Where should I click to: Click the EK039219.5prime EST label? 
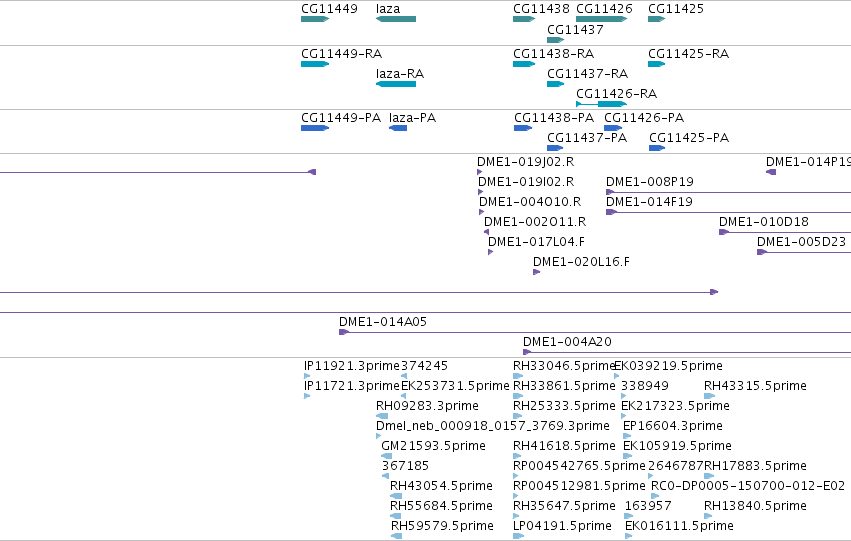coord(669,366)
